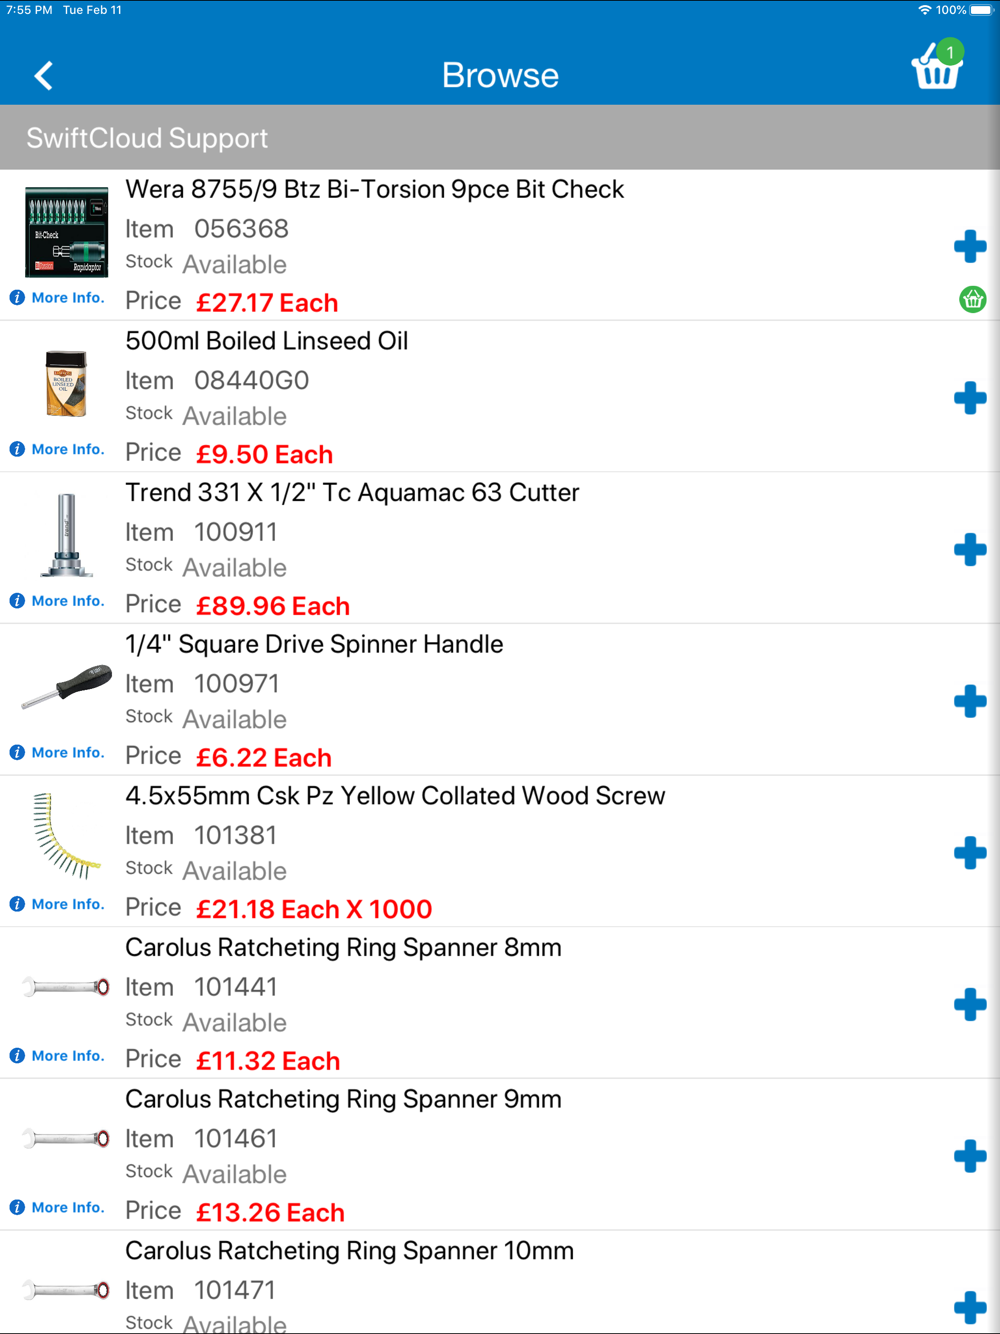Open More Info for Boiled Linseed Oil
The height and width of the screenshot is (1334, 1000).
(x=57, y=450)
